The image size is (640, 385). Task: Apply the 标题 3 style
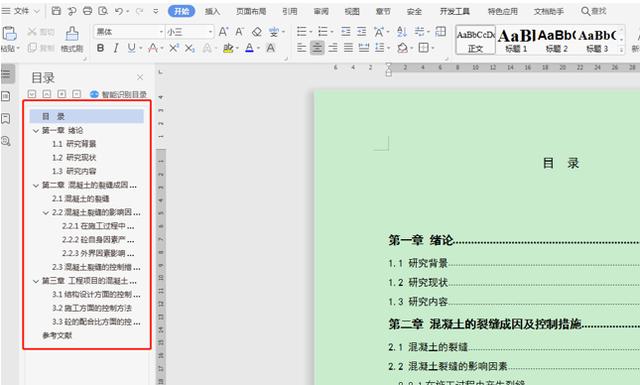click(x=597, y=41)
